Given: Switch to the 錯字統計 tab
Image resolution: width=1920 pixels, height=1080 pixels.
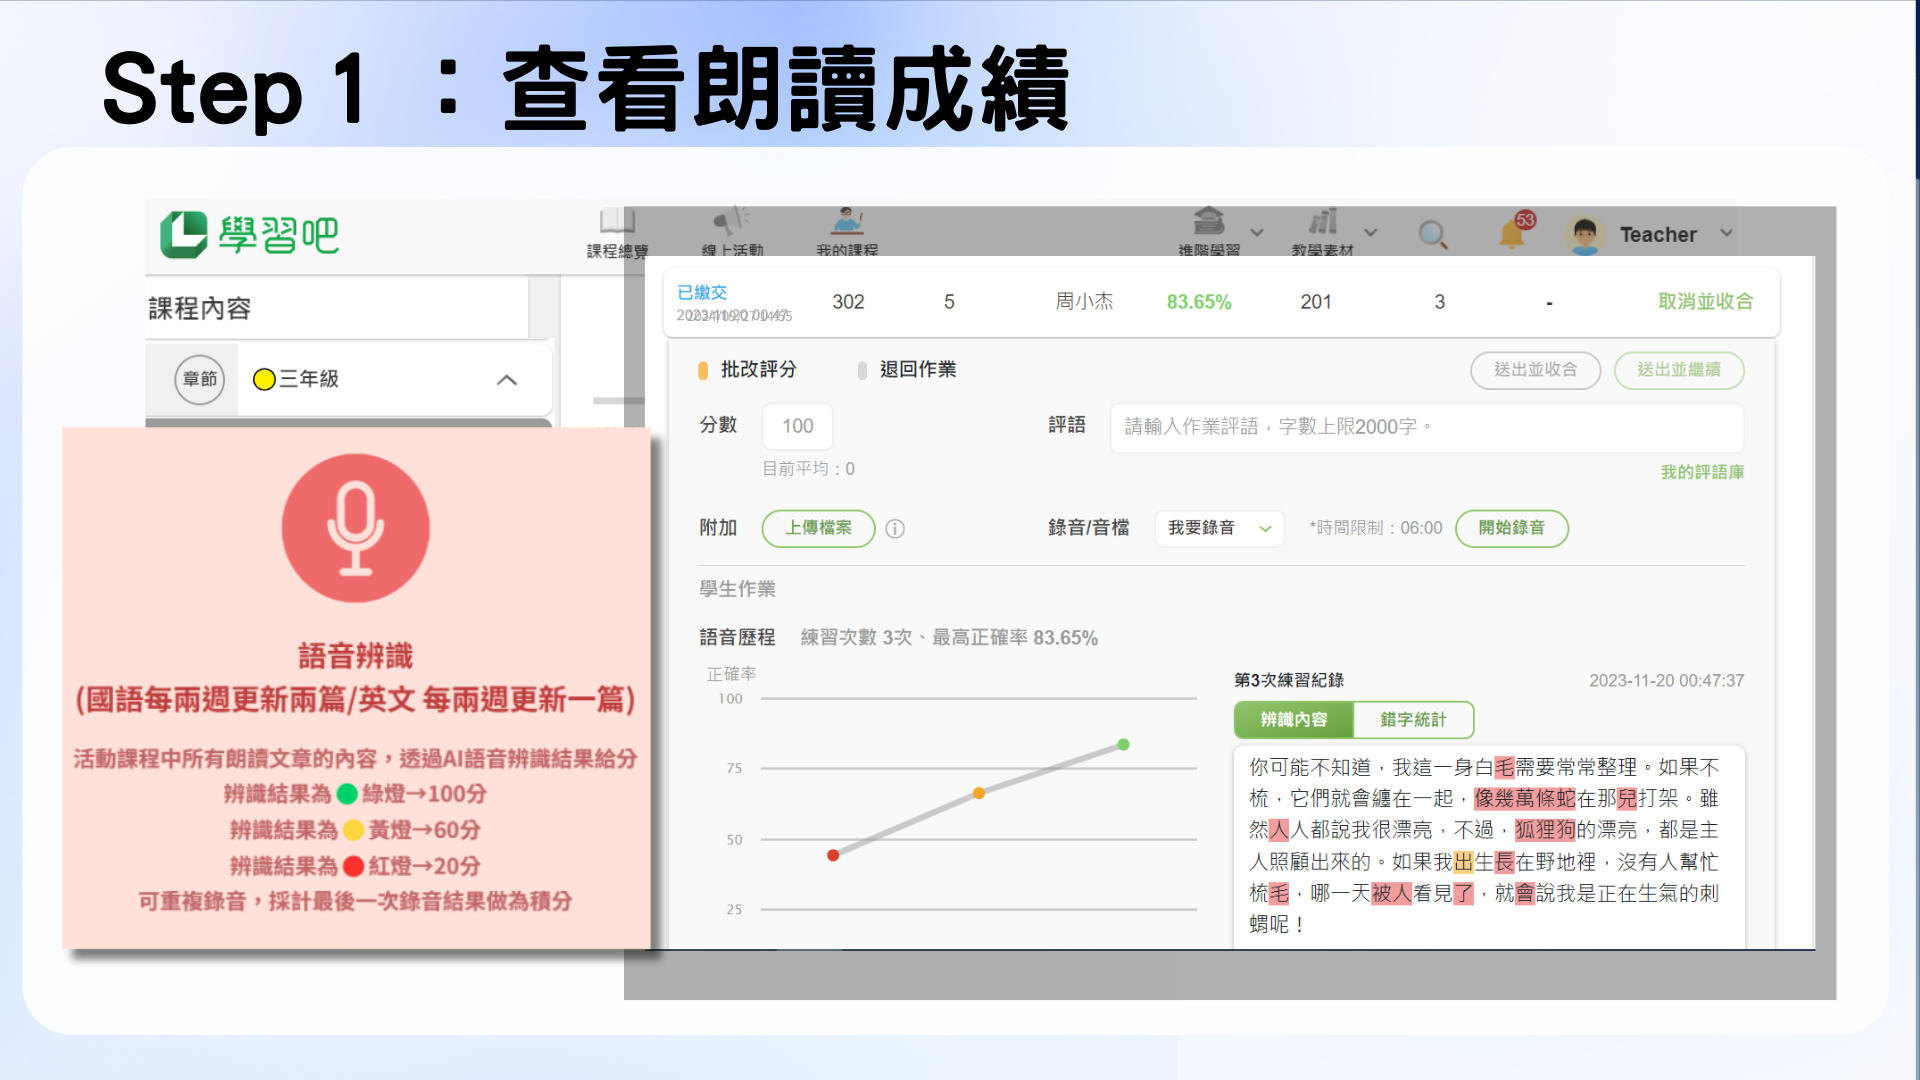Looking at the screenshot, I should [x=1413, y=719].
